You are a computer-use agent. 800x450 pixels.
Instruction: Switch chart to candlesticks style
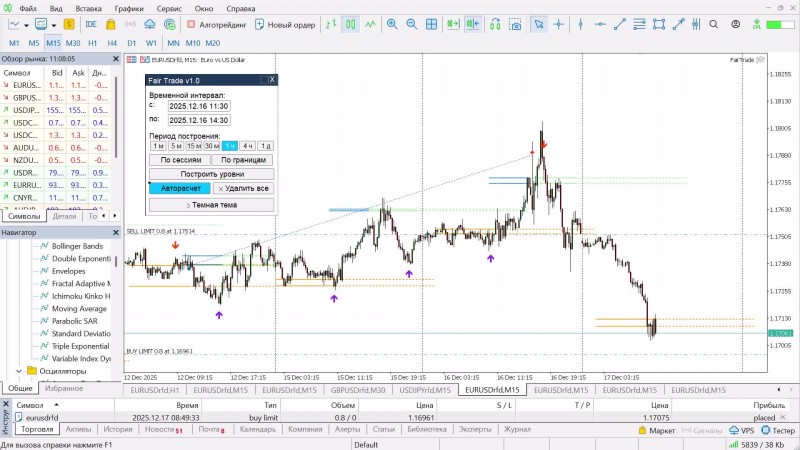351,24
